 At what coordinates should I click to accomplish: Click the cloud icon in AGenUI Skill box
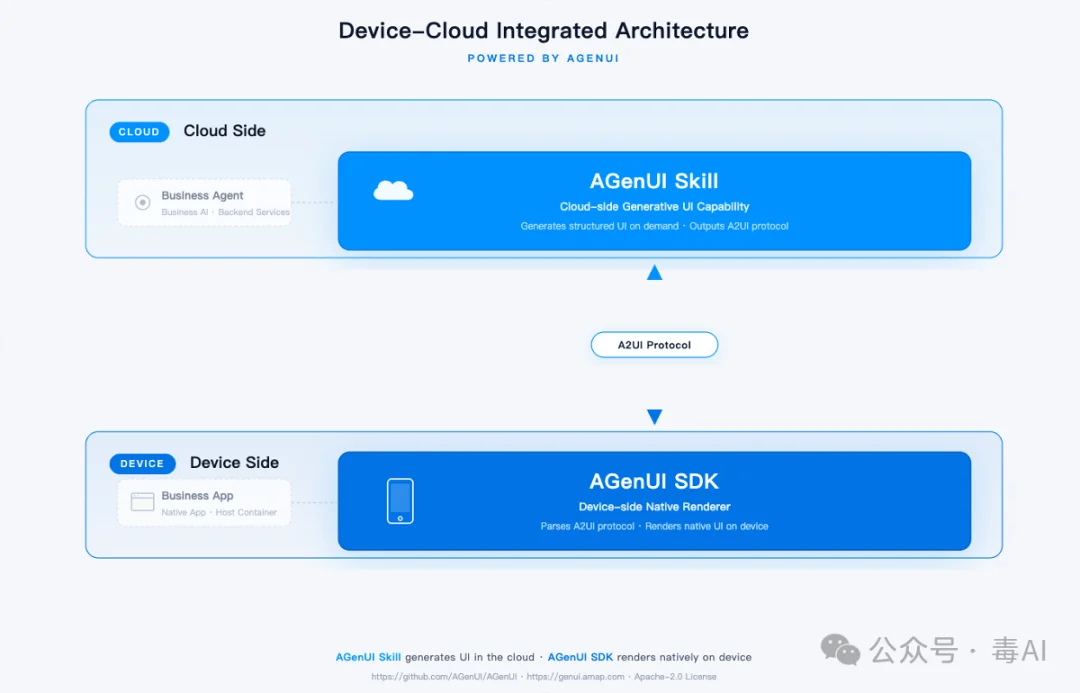coord(393,190)
